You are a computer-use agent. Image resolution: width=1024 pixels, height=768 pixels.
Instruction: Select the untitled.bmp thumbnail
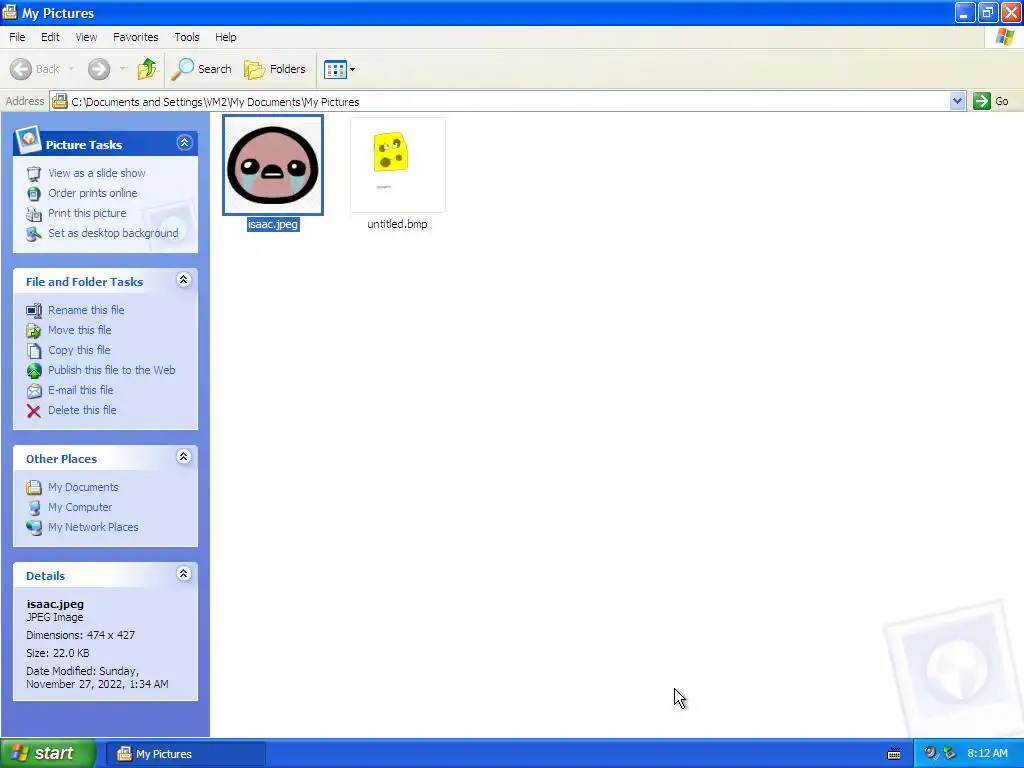click(398, 165)
